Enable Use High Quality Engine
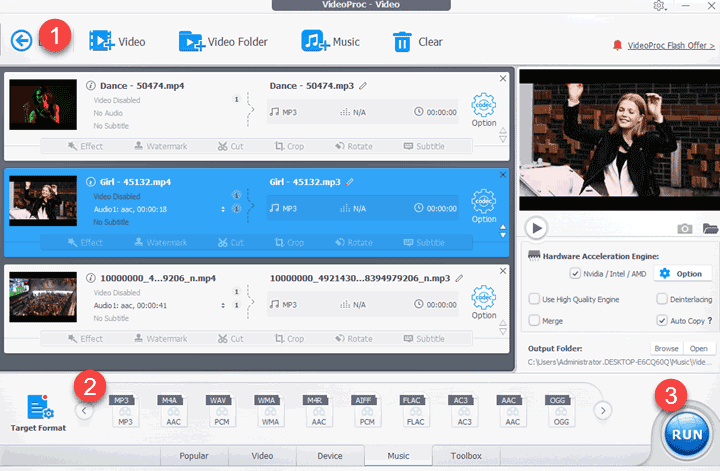 [x=534, y=299]
